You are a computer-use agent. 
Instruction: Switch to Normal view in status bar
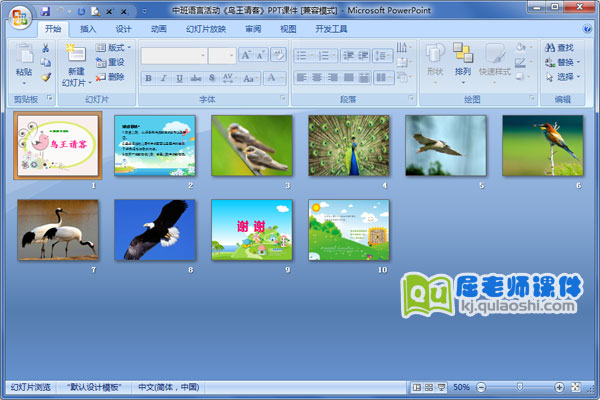415,387
